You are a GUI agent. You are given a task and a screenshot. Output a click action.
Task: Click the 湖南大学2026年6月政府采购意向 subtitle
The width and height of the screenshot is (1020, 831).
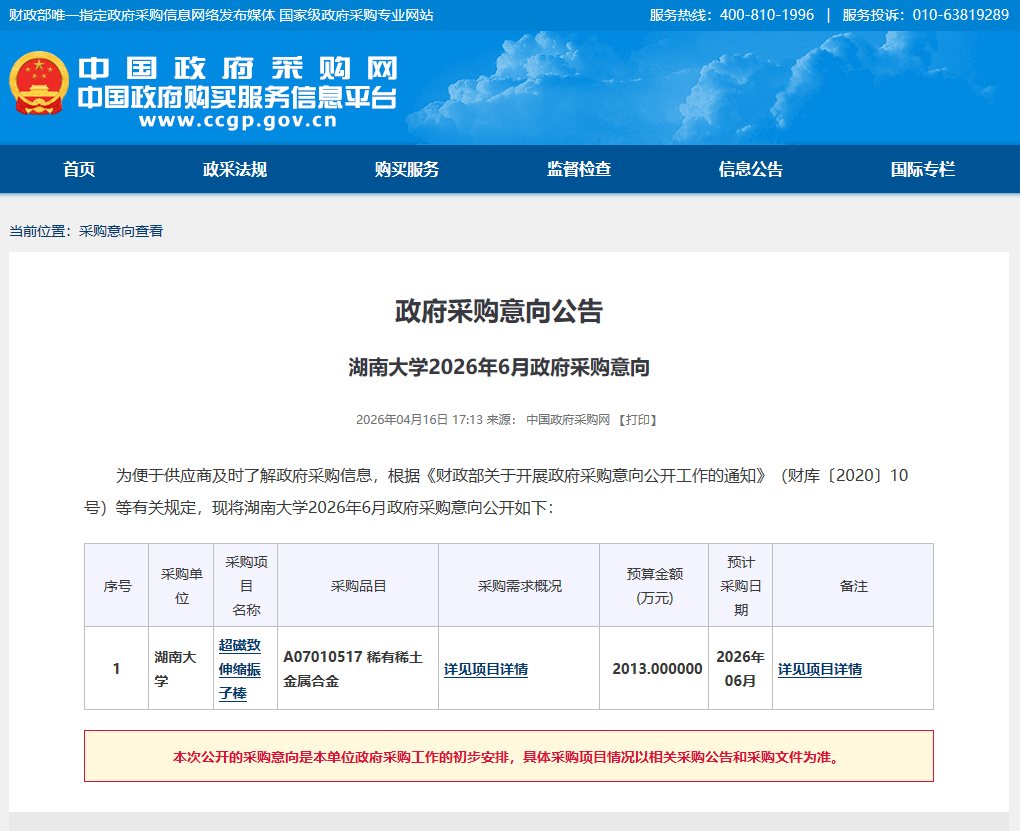point(499,367)
